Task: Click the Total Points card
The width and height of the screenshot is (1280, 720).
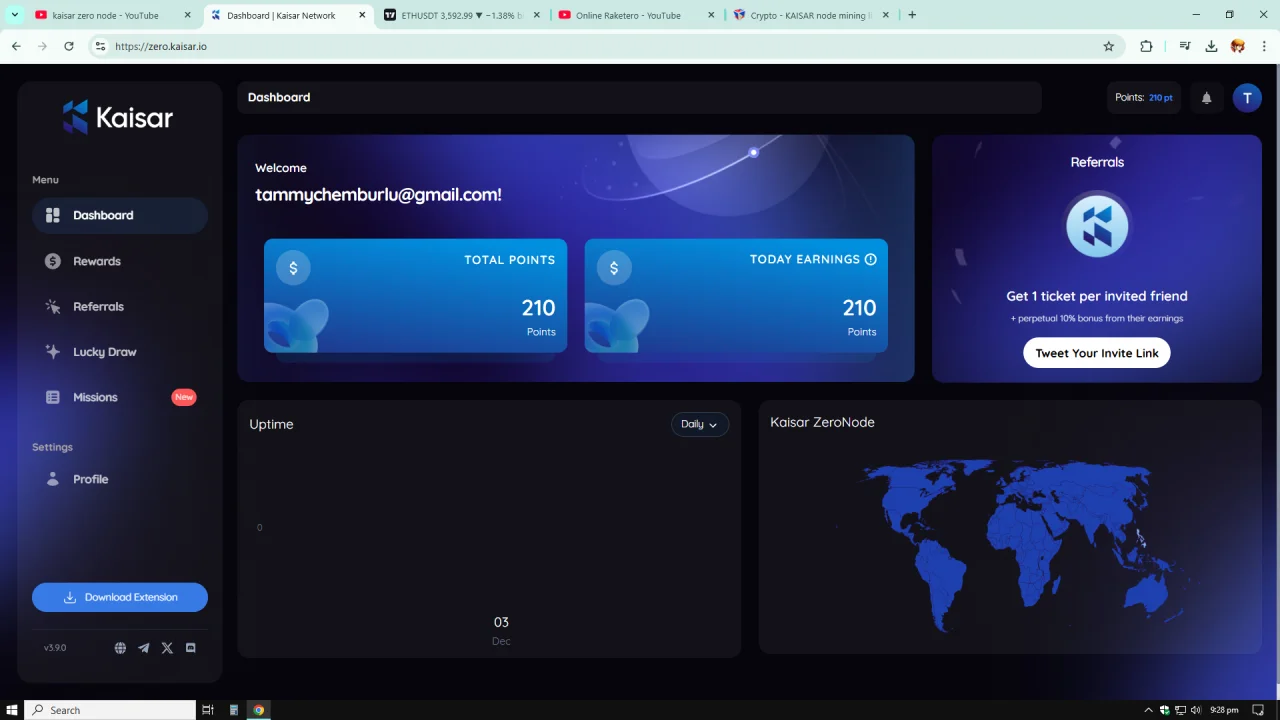Action: coord(415,295)
